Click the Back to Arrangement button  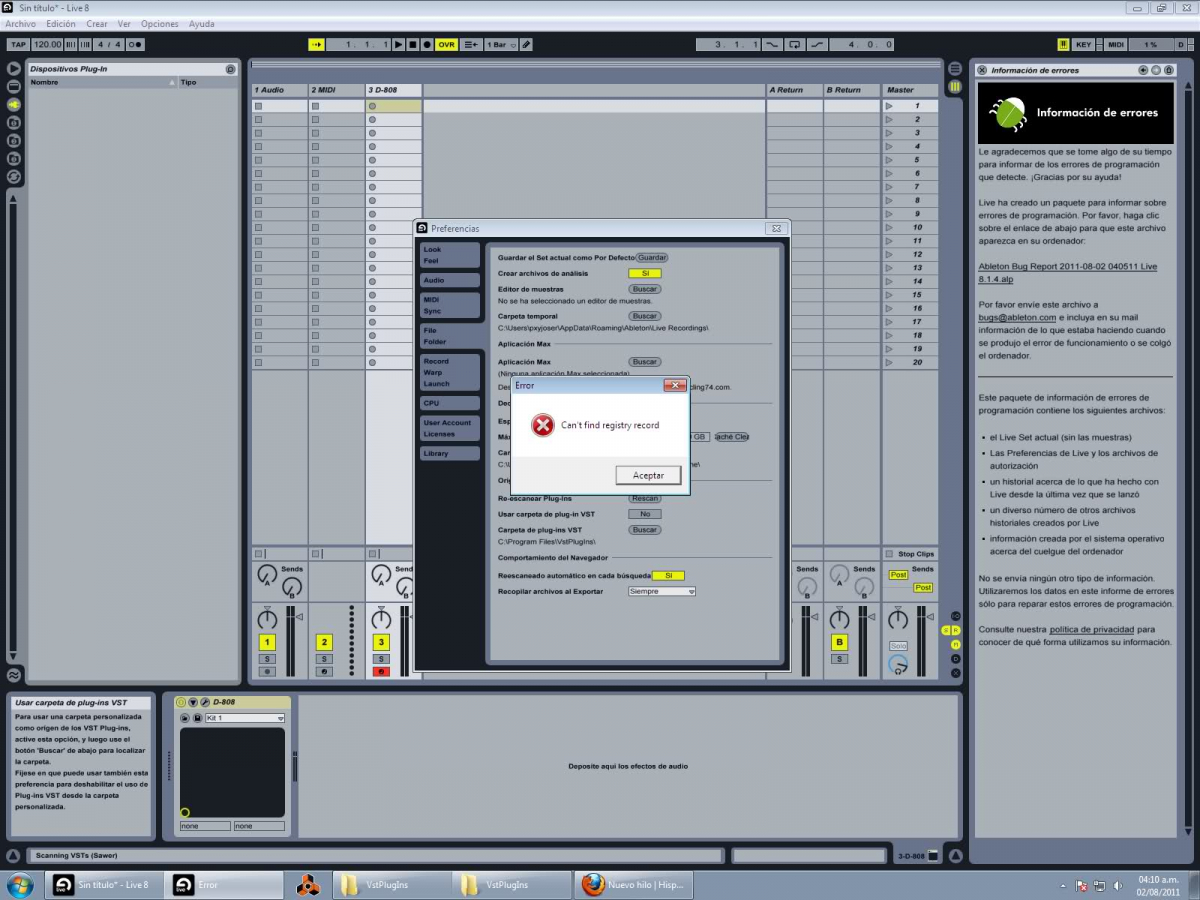click(x=472, y=44)
